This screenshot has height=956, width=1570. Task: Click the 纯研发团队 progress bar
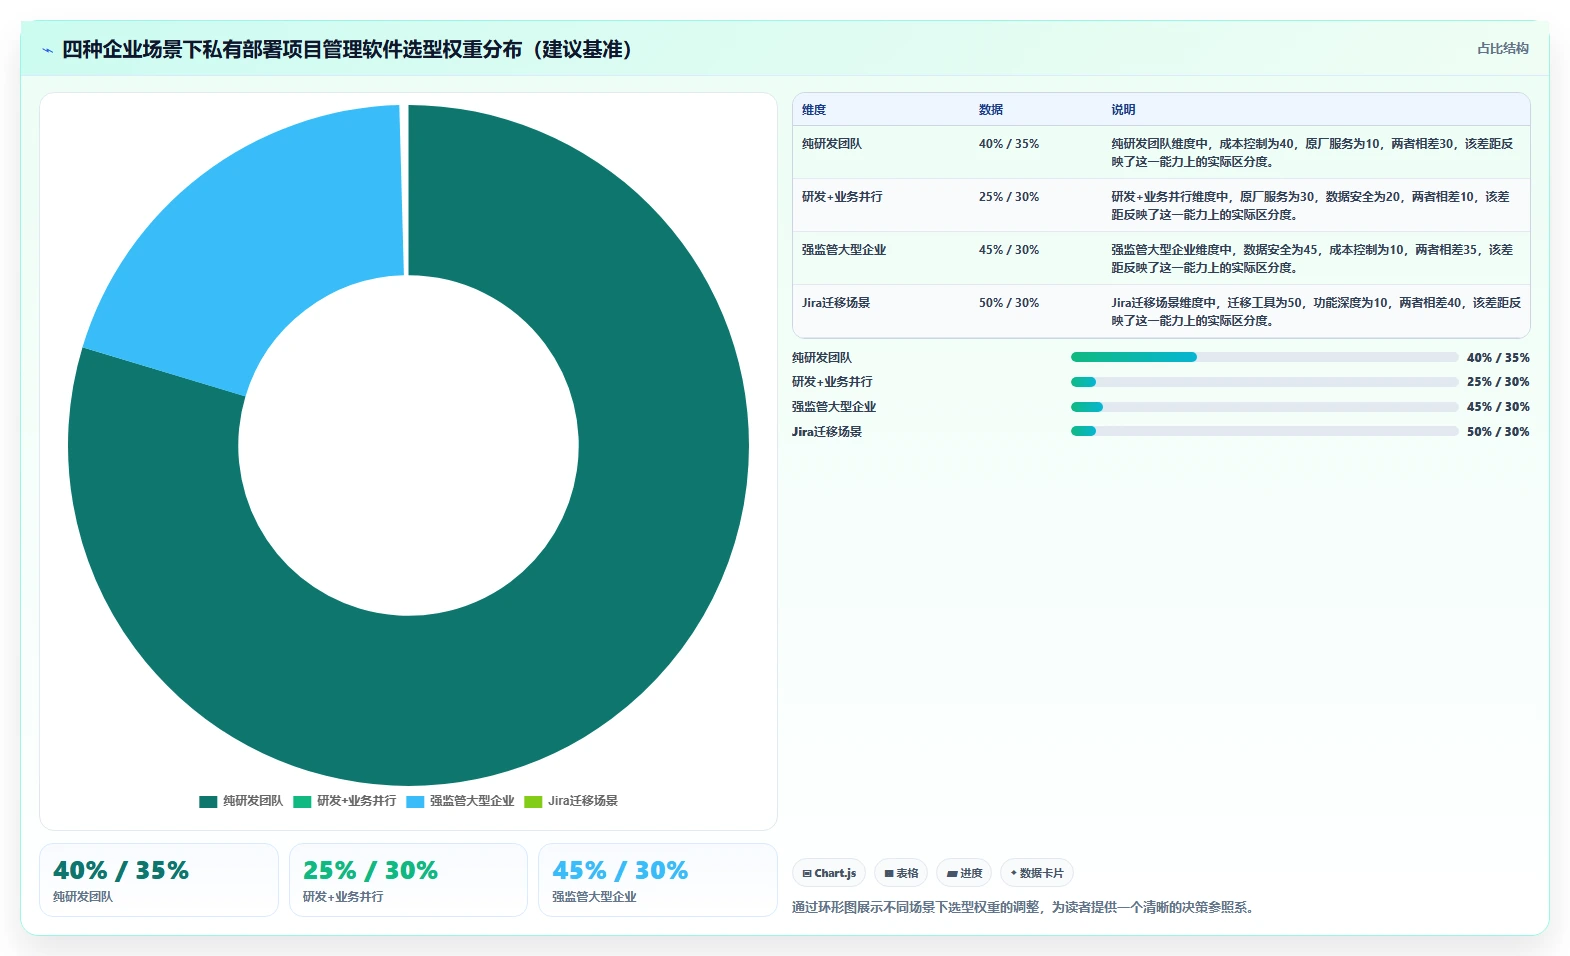coord(1264,357)
